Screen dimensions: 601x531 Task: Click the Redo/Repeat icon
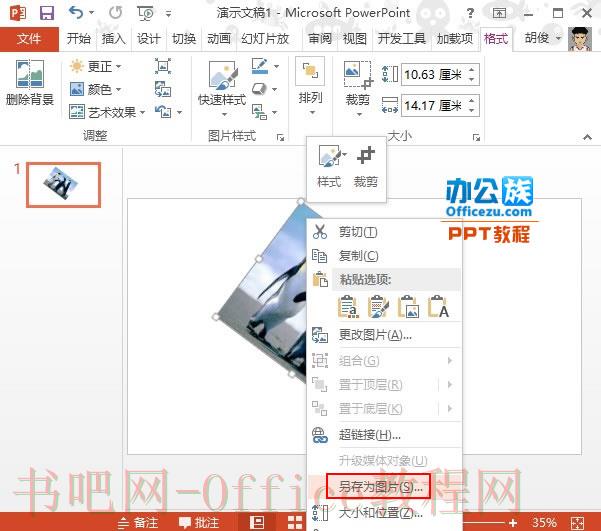point(115,13)
